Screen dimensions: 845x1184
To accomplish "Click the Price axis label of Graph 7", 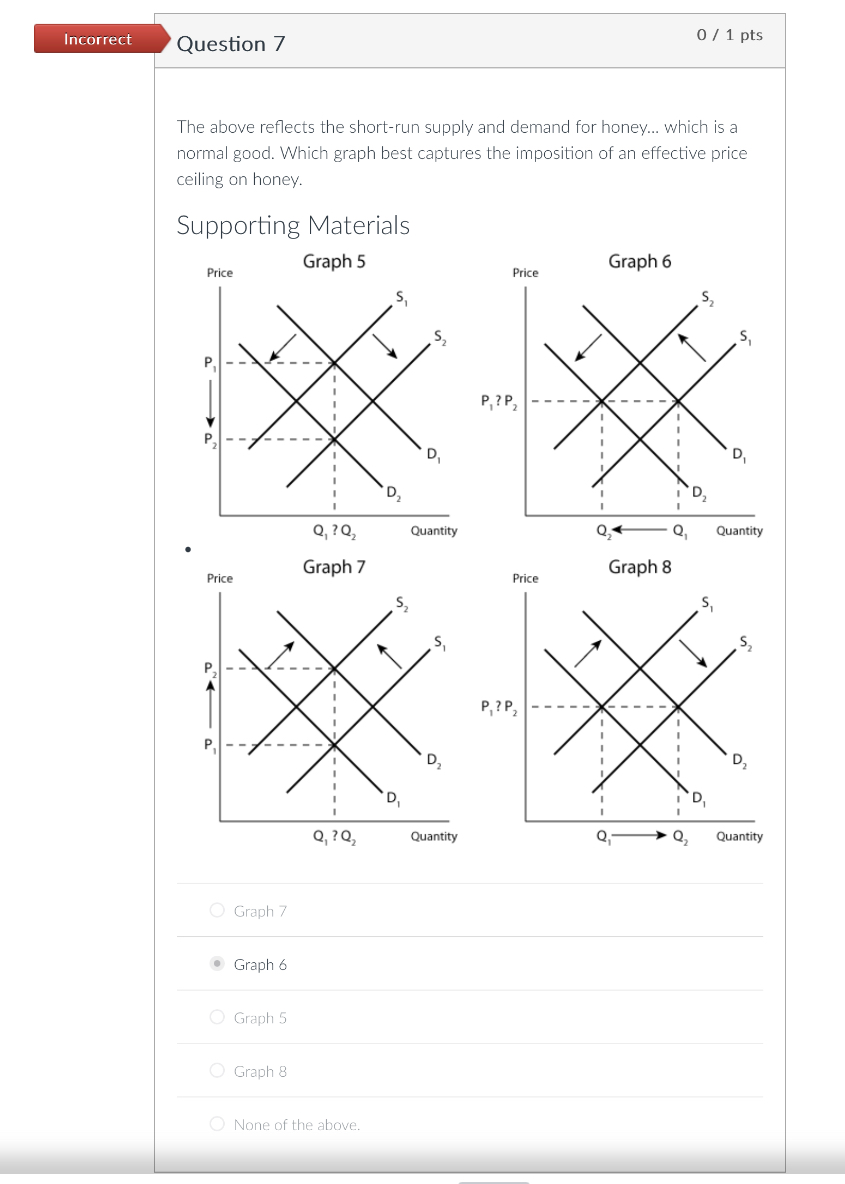I will point(218,578).
